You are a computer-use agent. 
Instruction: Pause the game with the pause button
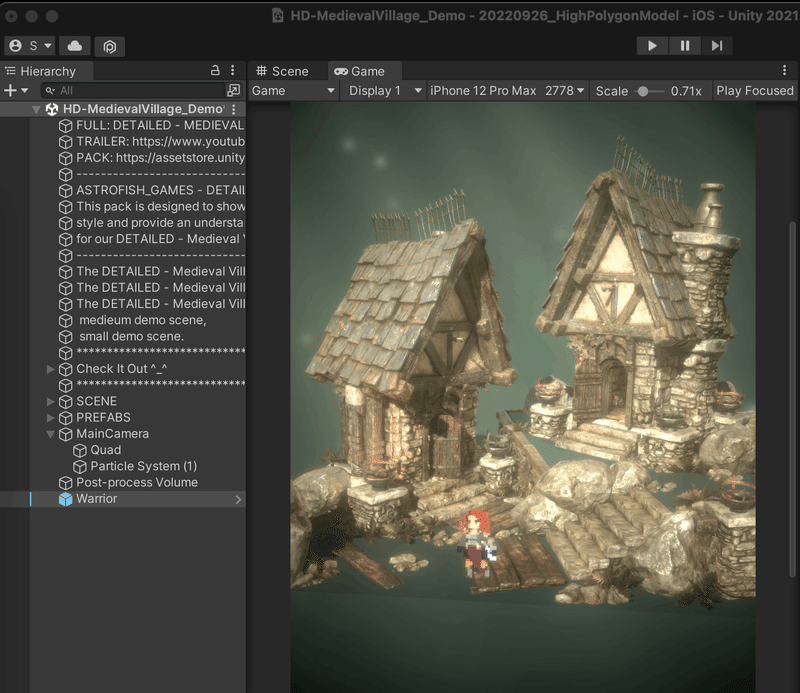point(685,45)
